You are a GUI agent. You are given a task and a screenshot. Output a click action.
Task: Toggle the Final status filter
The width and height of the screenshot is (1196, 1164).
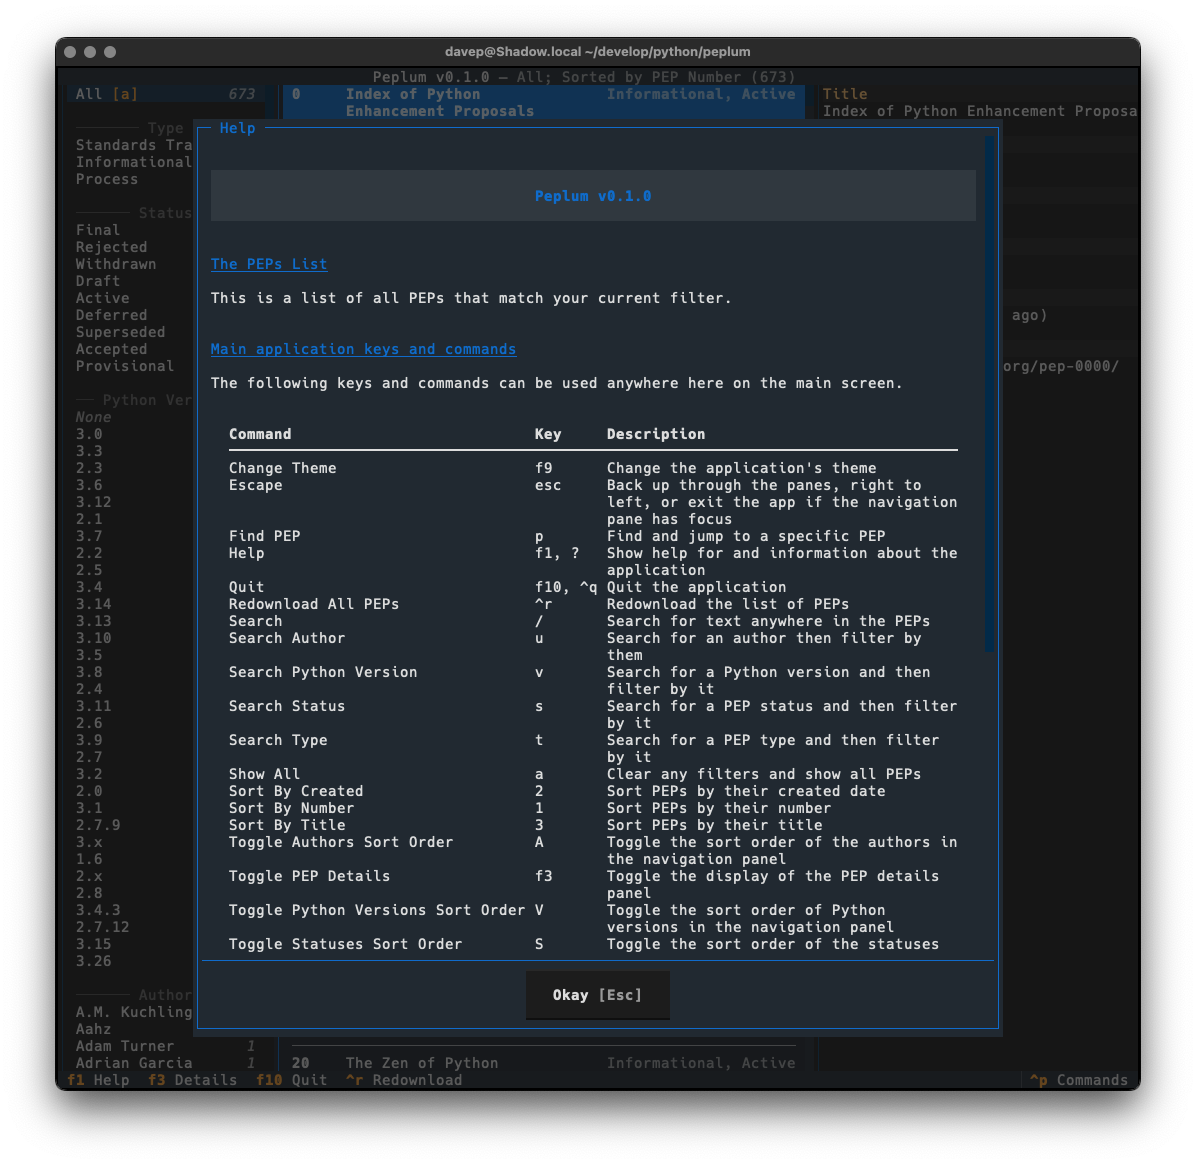coord(98,230)
